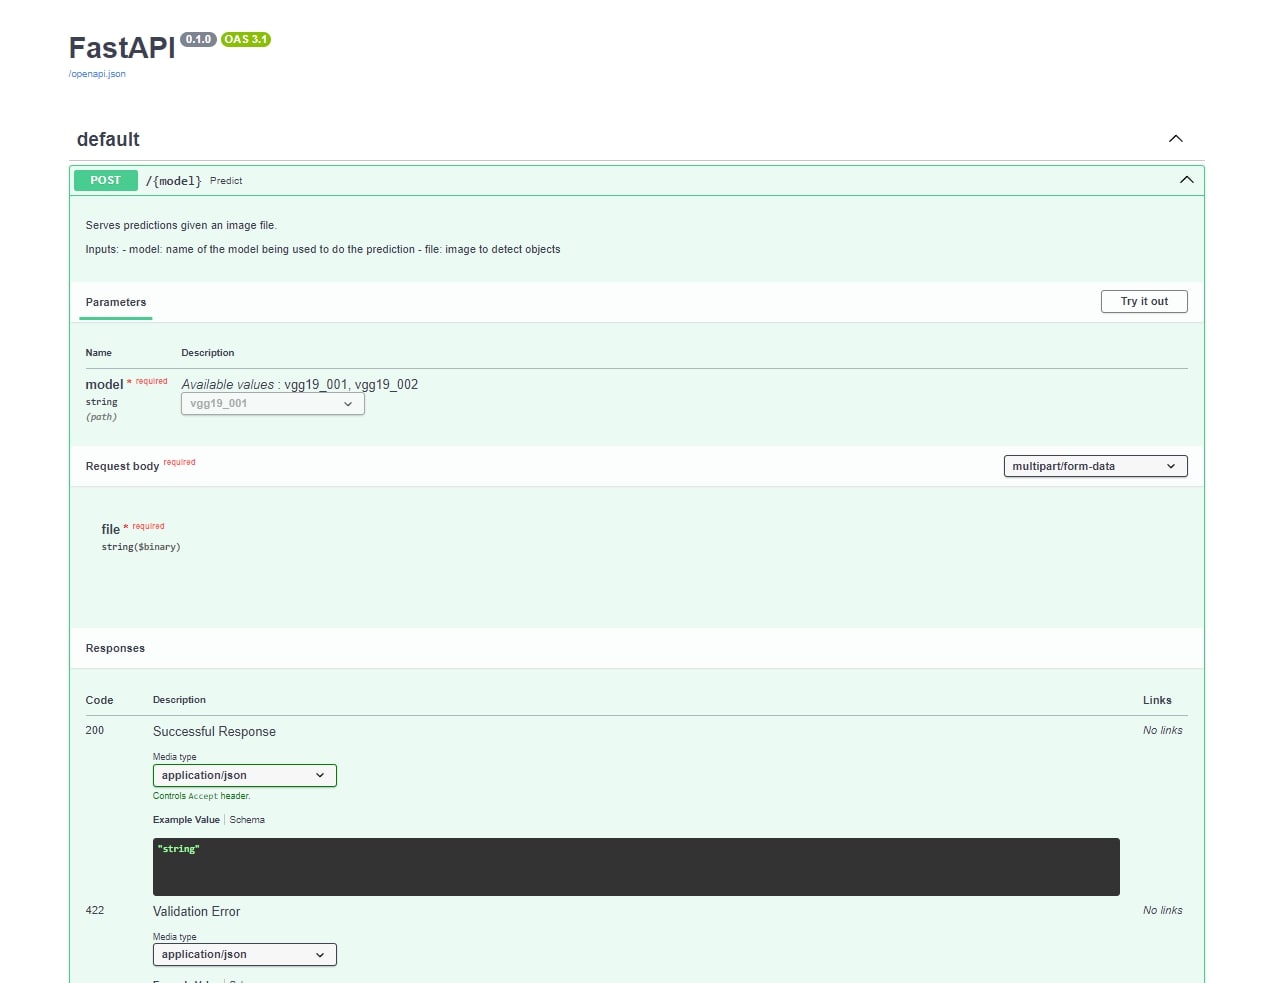
Task: Open the 200 response media type dropdown
Action: [x=245, y=775]
